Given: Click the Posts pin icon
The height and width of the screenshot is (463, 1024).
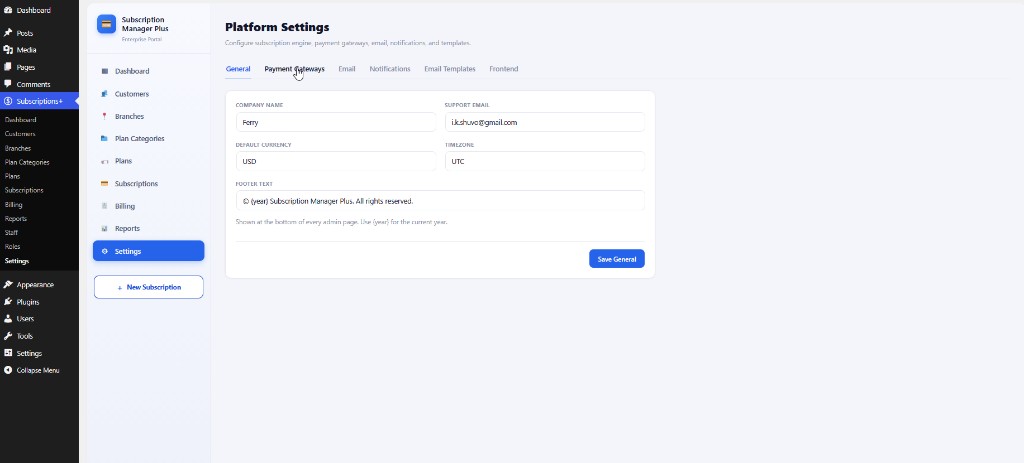Looking at the screenshot, I should [8, 33].
